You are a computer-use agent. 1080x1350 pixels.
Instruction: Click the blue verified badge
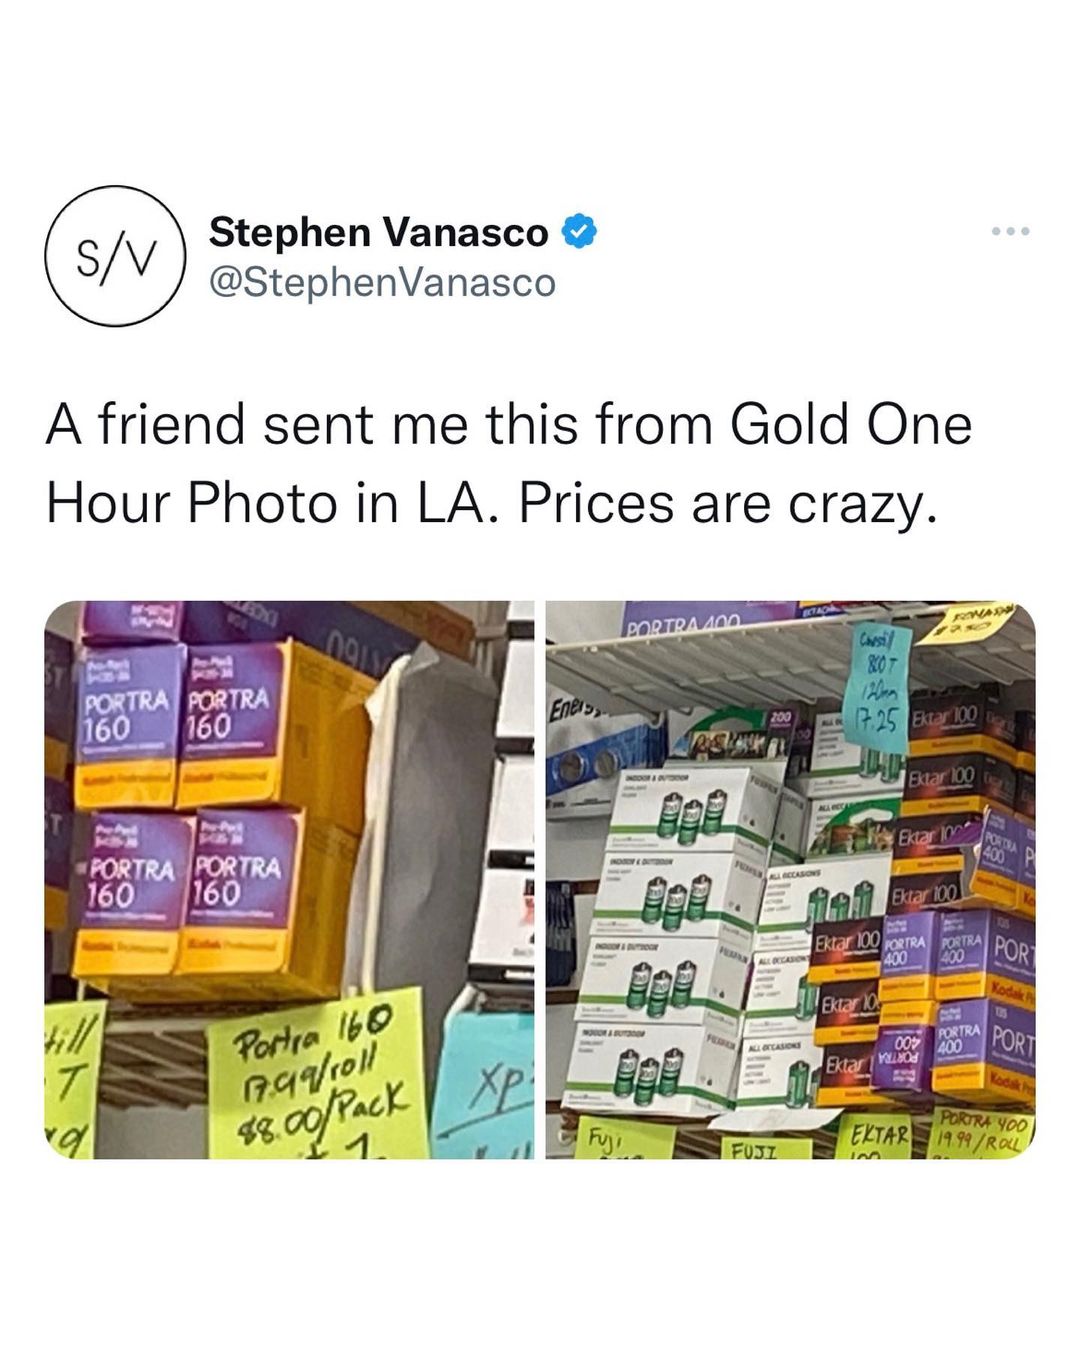click(x=579, y=232)
